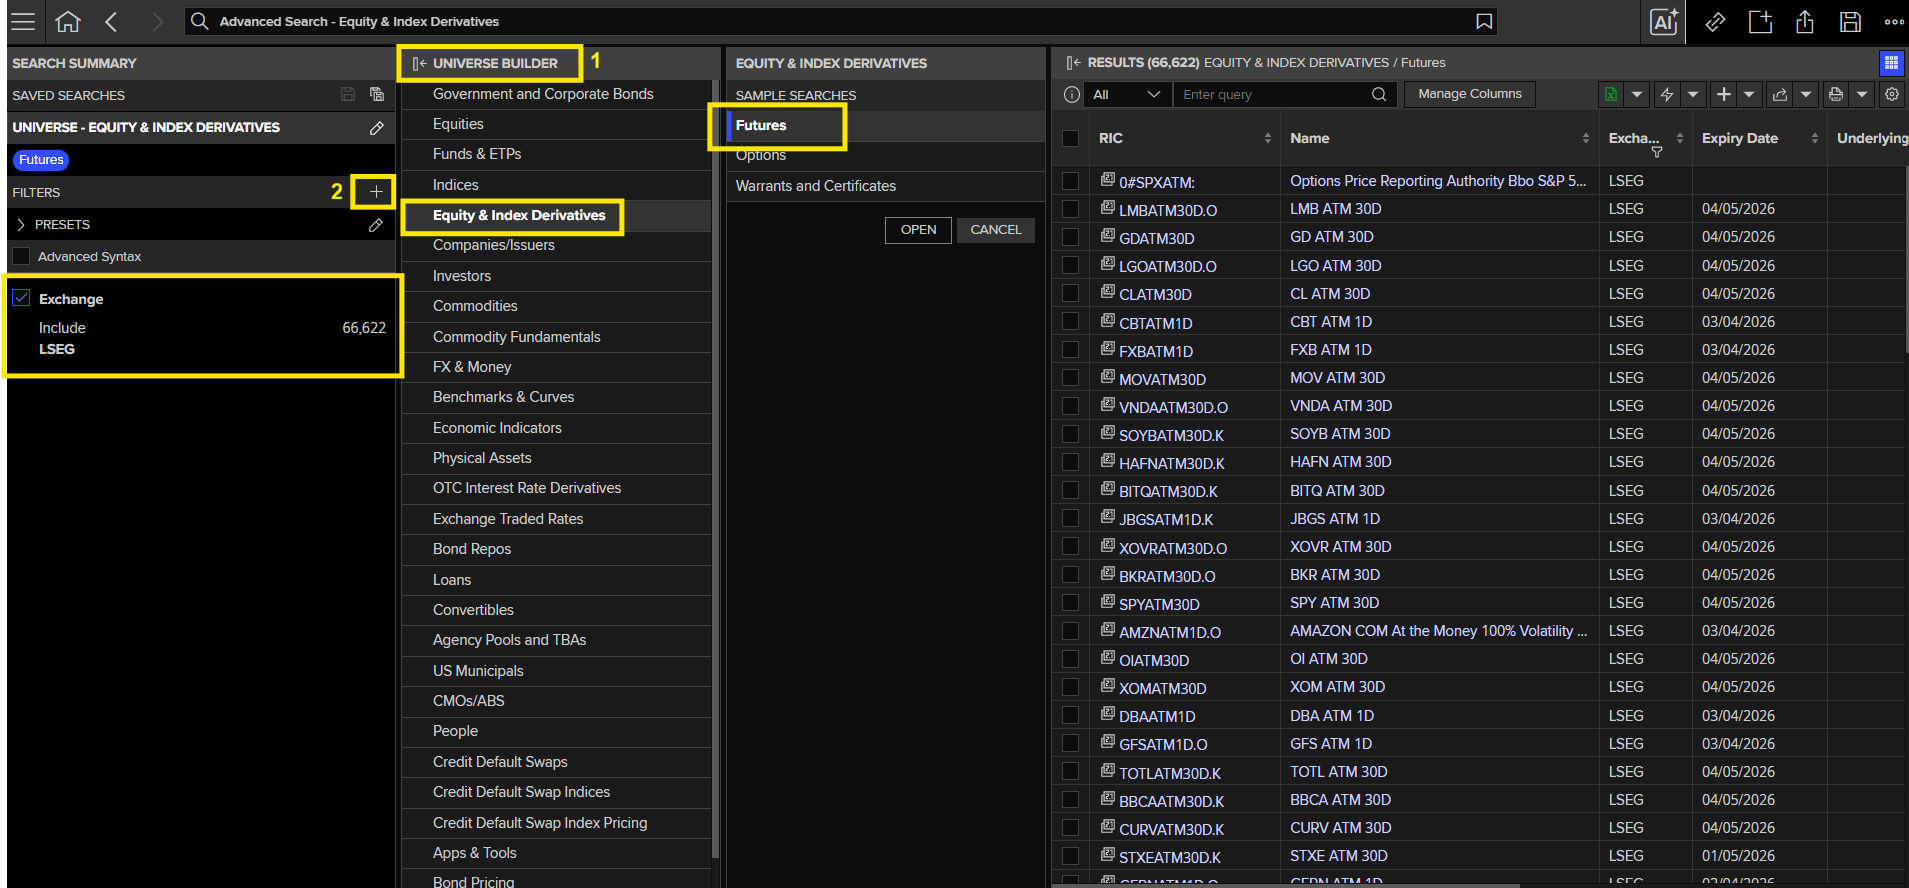Image resolution: width=1909 pixels, height=888 pixels.
Task: Open the dropdown arrow beside Excel export
Action: click(1637, 94)
